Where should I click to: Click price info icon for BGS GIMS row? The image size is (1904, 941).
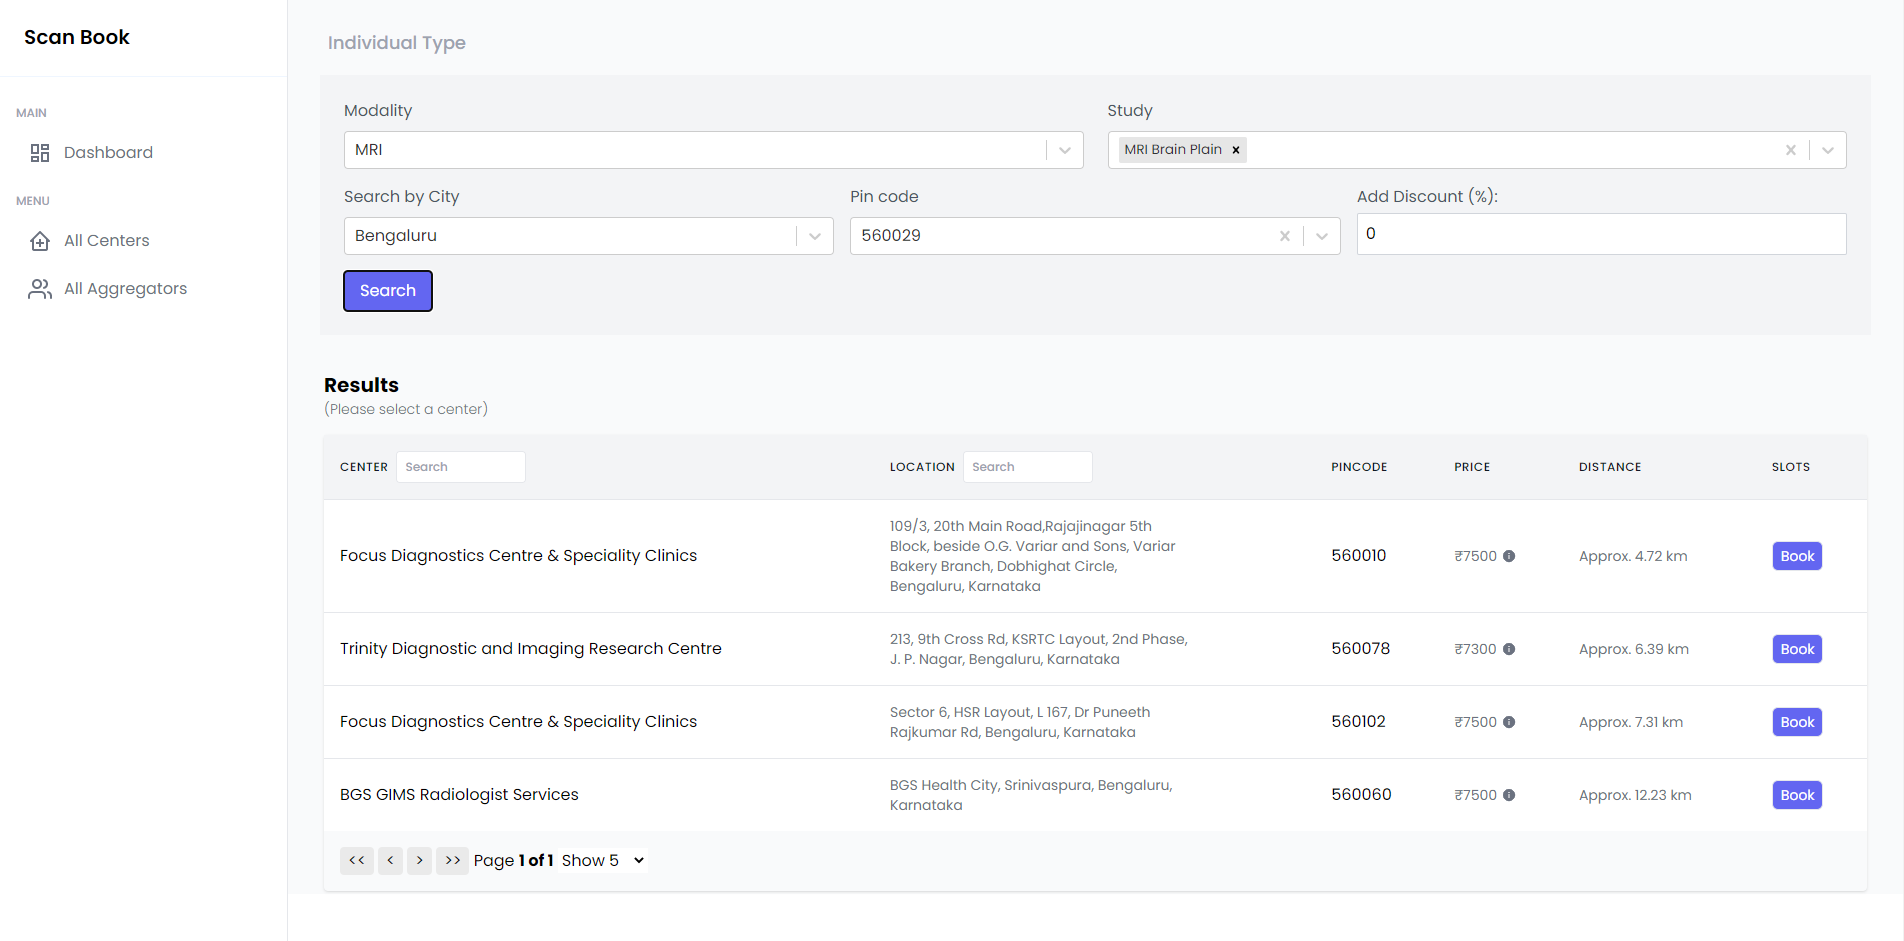[x=1509, y=795]
